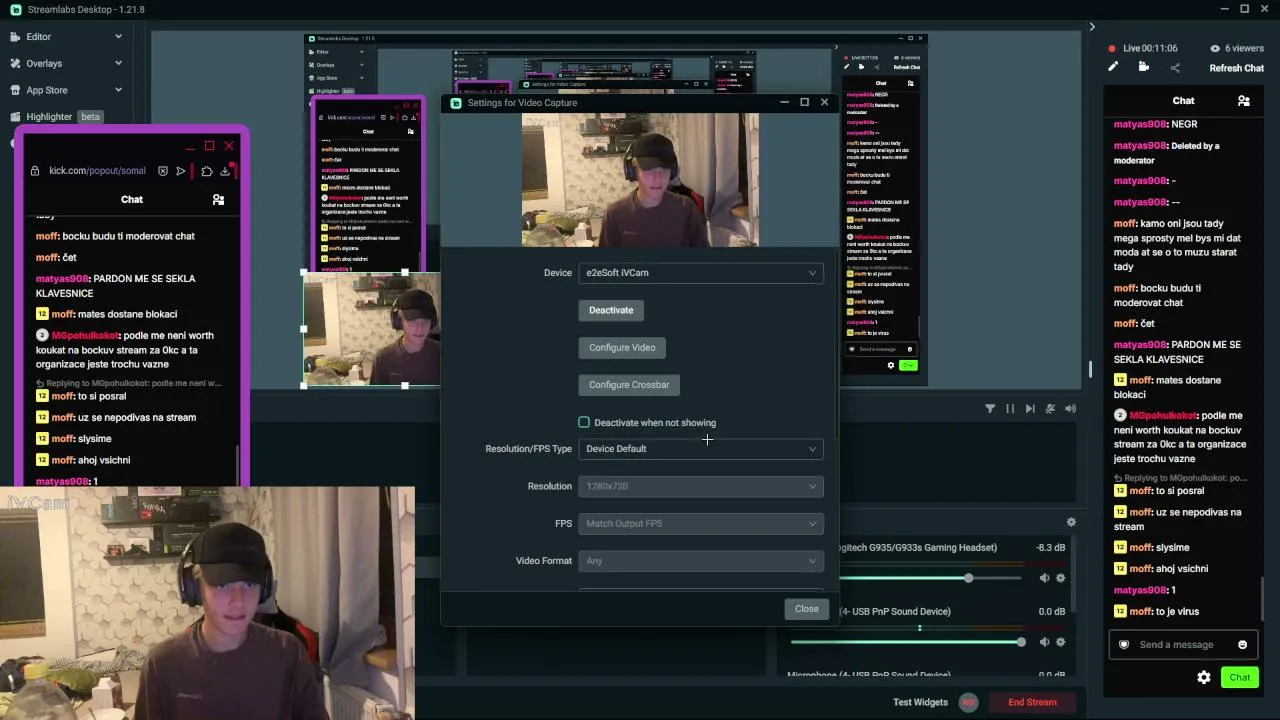Open the user list icon in right chat
The width and height of the screenshot is (1280, 720).
pos(1243,101)
